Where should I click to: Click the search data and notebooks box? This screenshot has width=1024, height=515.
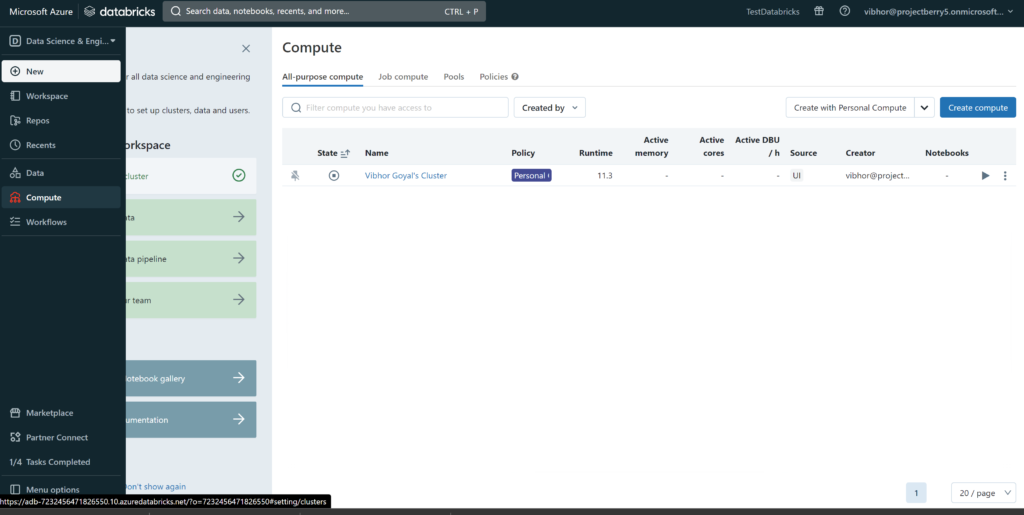[324, 11]
